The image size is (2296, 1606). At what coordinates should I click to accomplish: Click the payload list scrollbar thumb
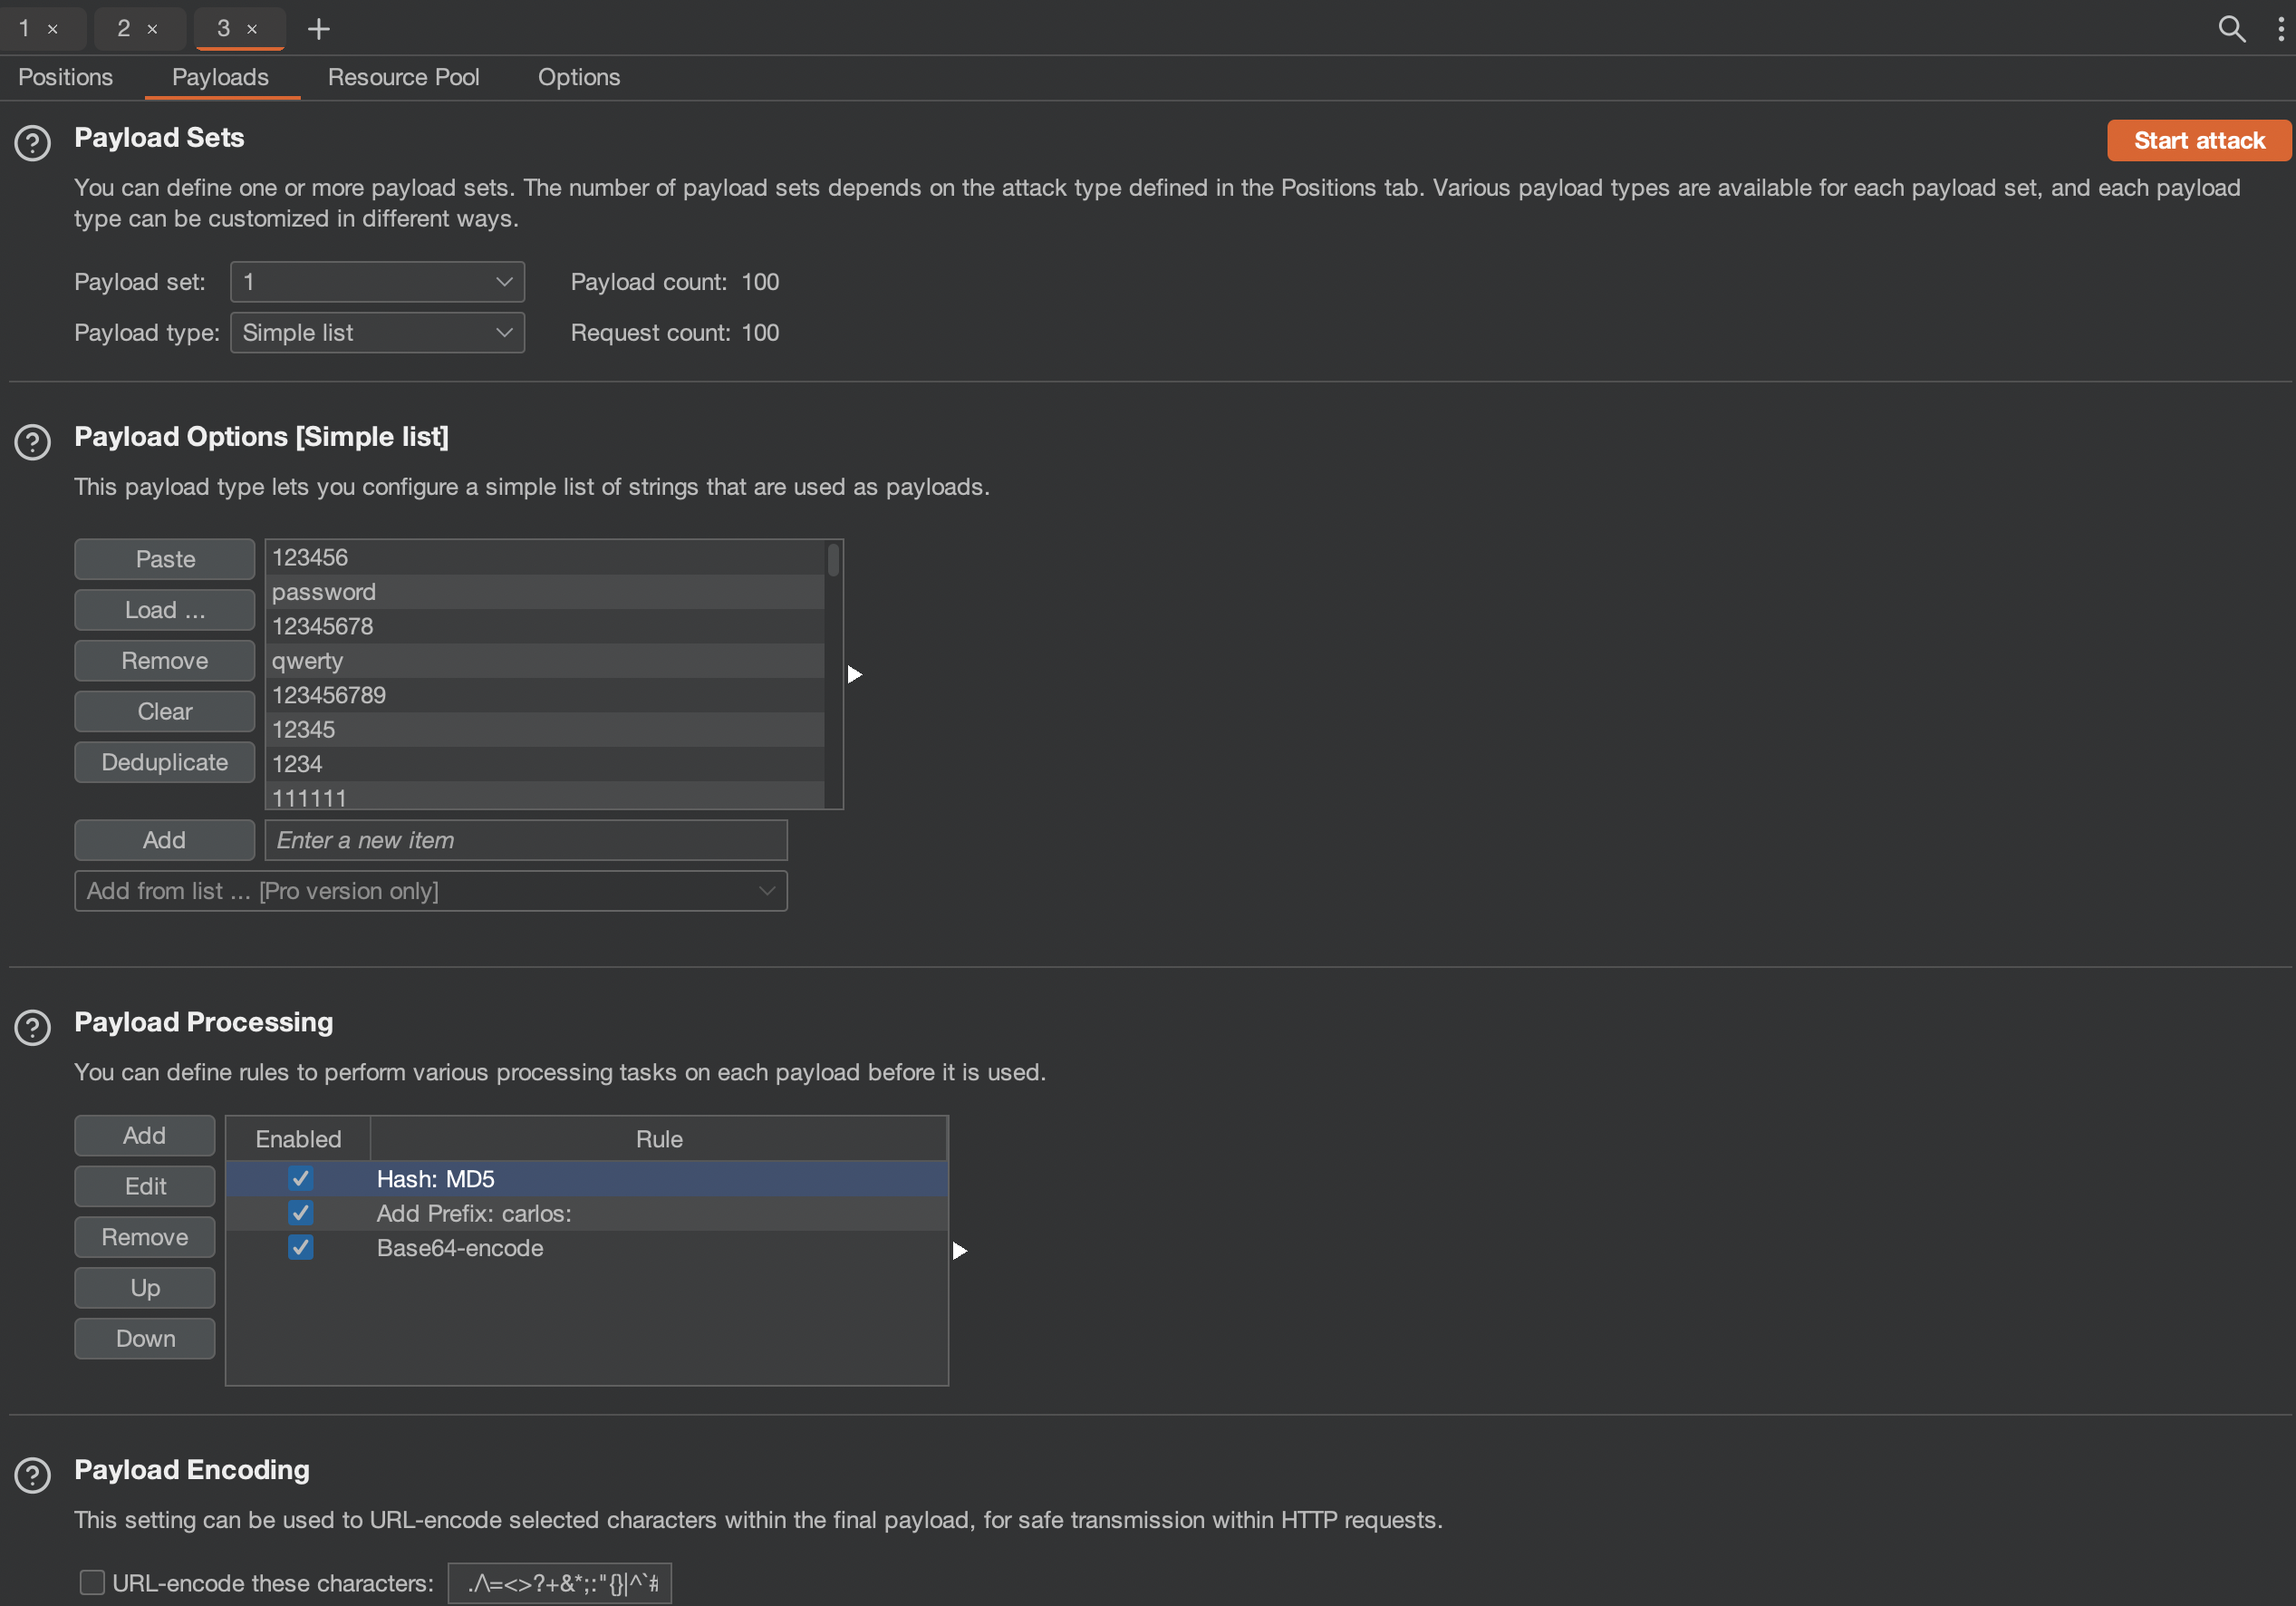[833, 560]
